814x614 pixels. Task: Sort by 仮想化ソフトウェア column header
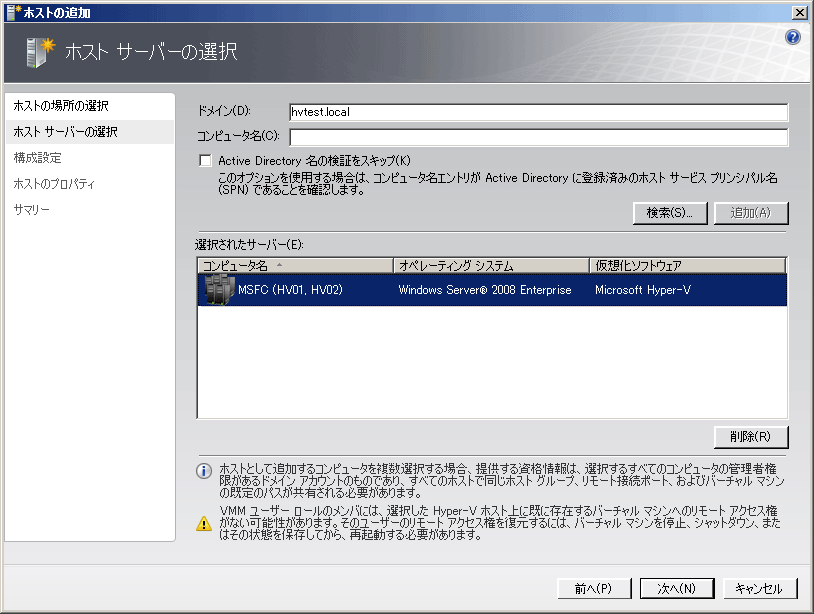point(688,266)
